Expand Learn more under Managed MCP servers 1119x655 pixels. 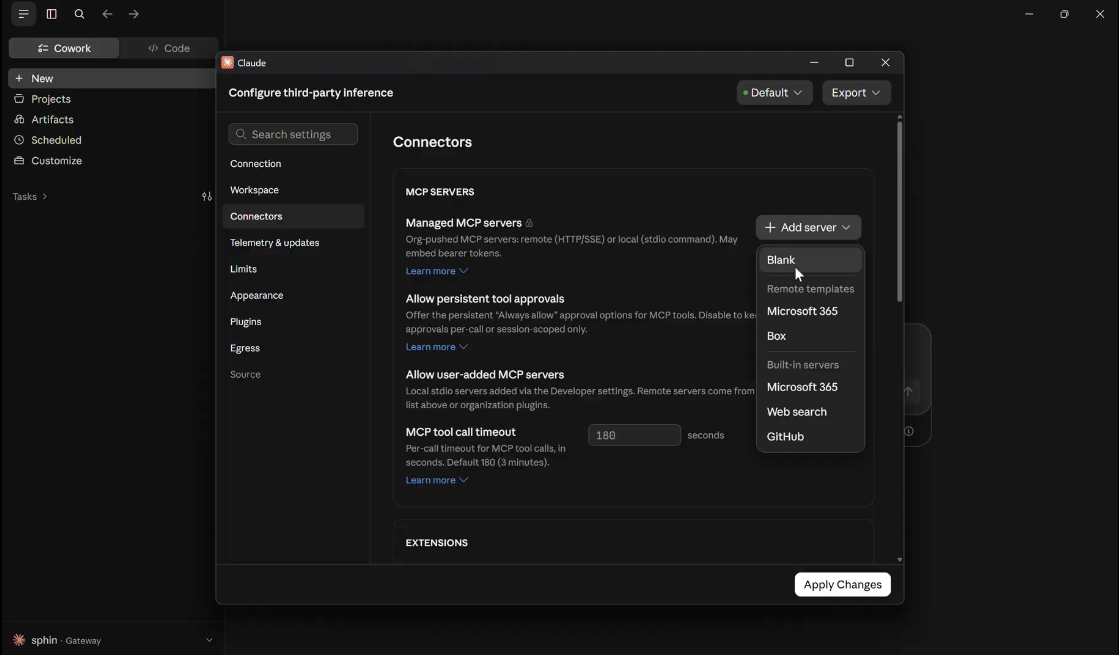click(x=437, y=271)
